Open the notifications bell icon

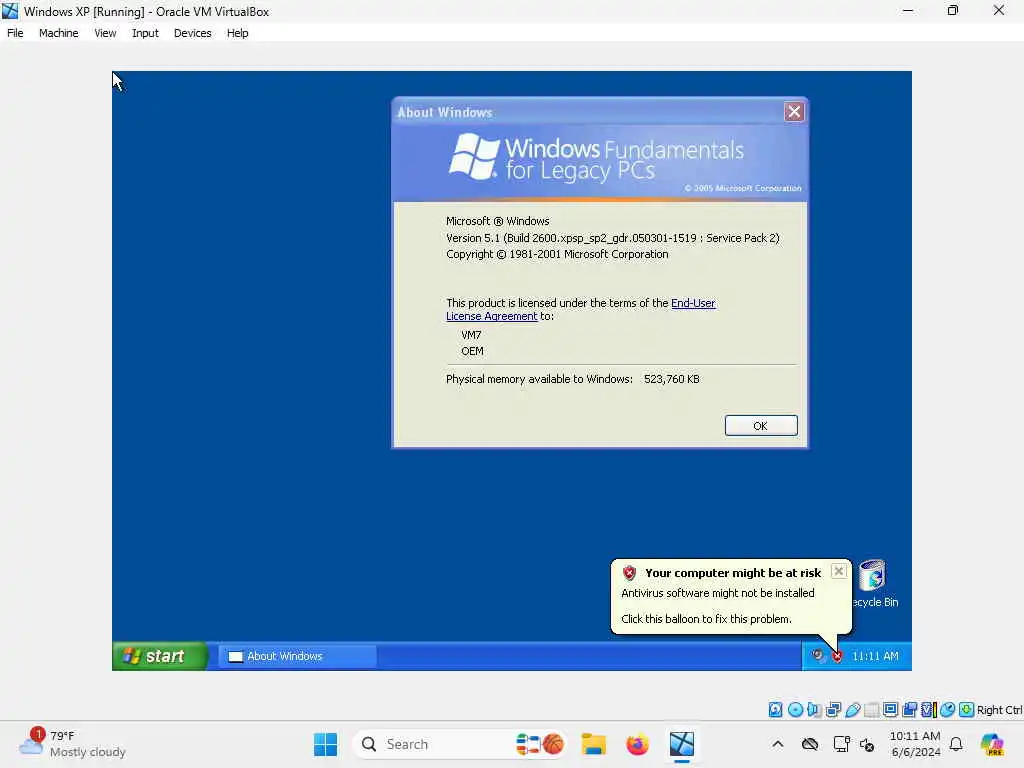(x=956, y=744)
